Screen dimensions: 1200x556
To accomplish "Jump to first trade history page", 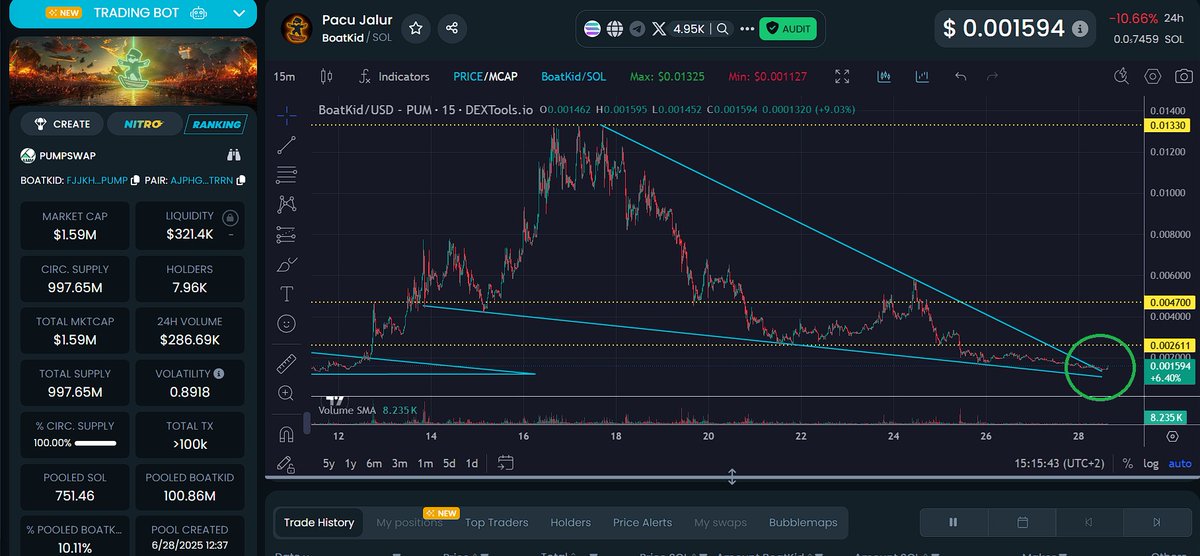I will coord(1089,522).
